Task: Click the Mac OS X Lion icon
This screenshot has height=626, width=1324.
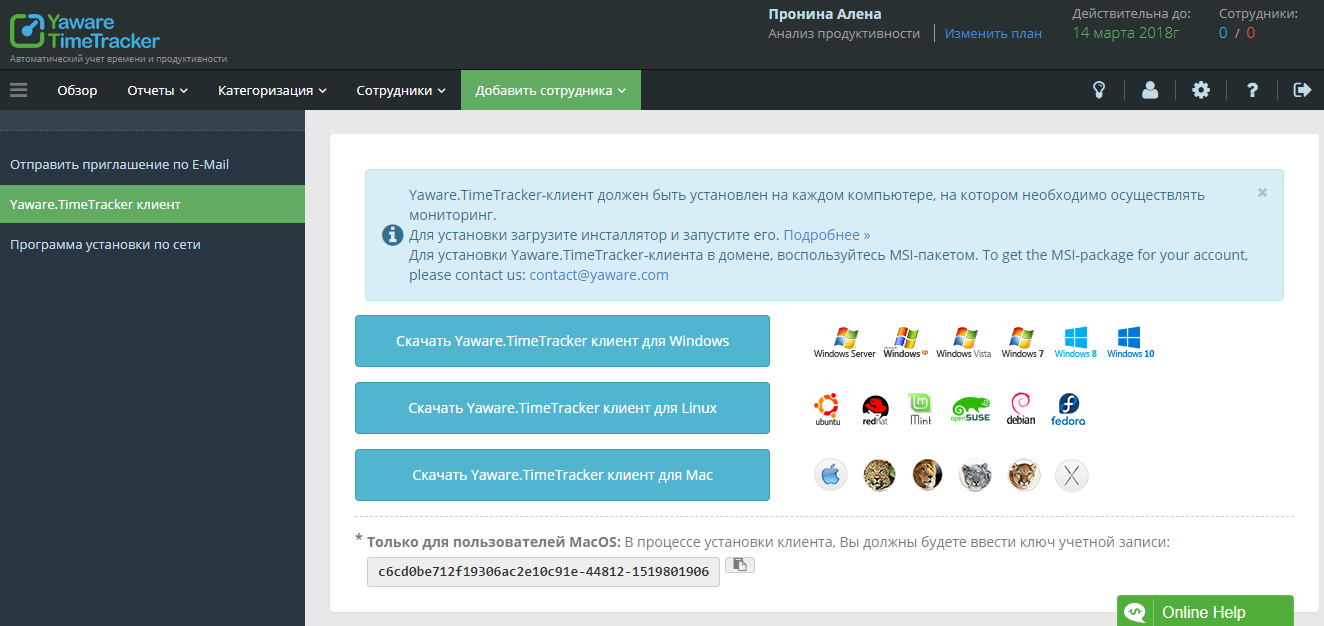Action: click(x=927, y=475)
